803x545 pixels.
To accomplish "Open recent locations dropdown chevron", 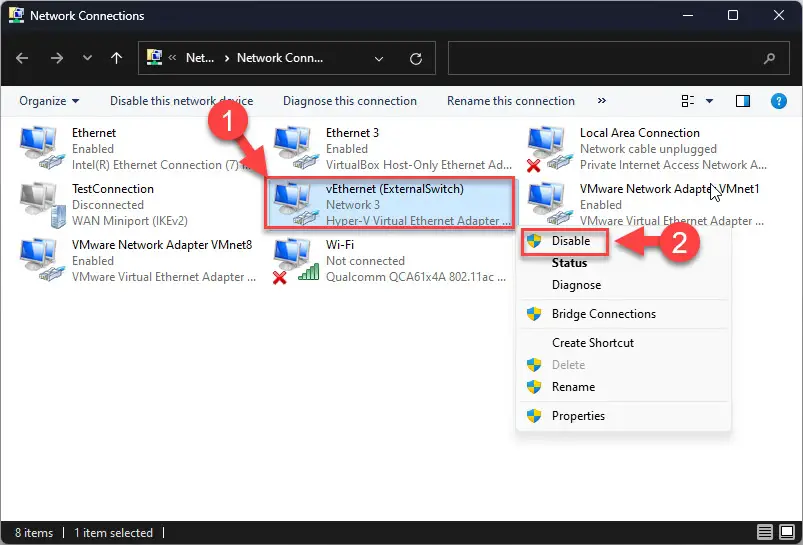I will click(88, 58).
